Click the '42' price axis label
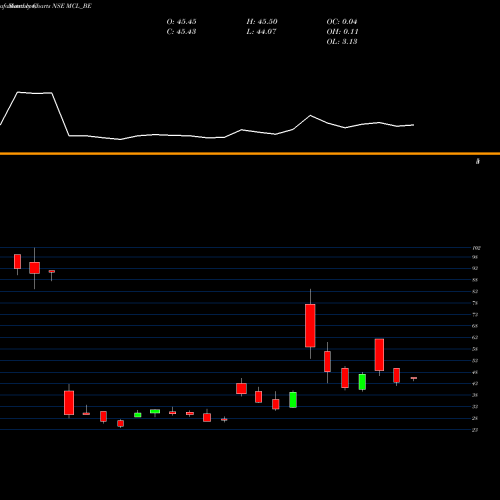500x500 pixels. tap(475, 384)
